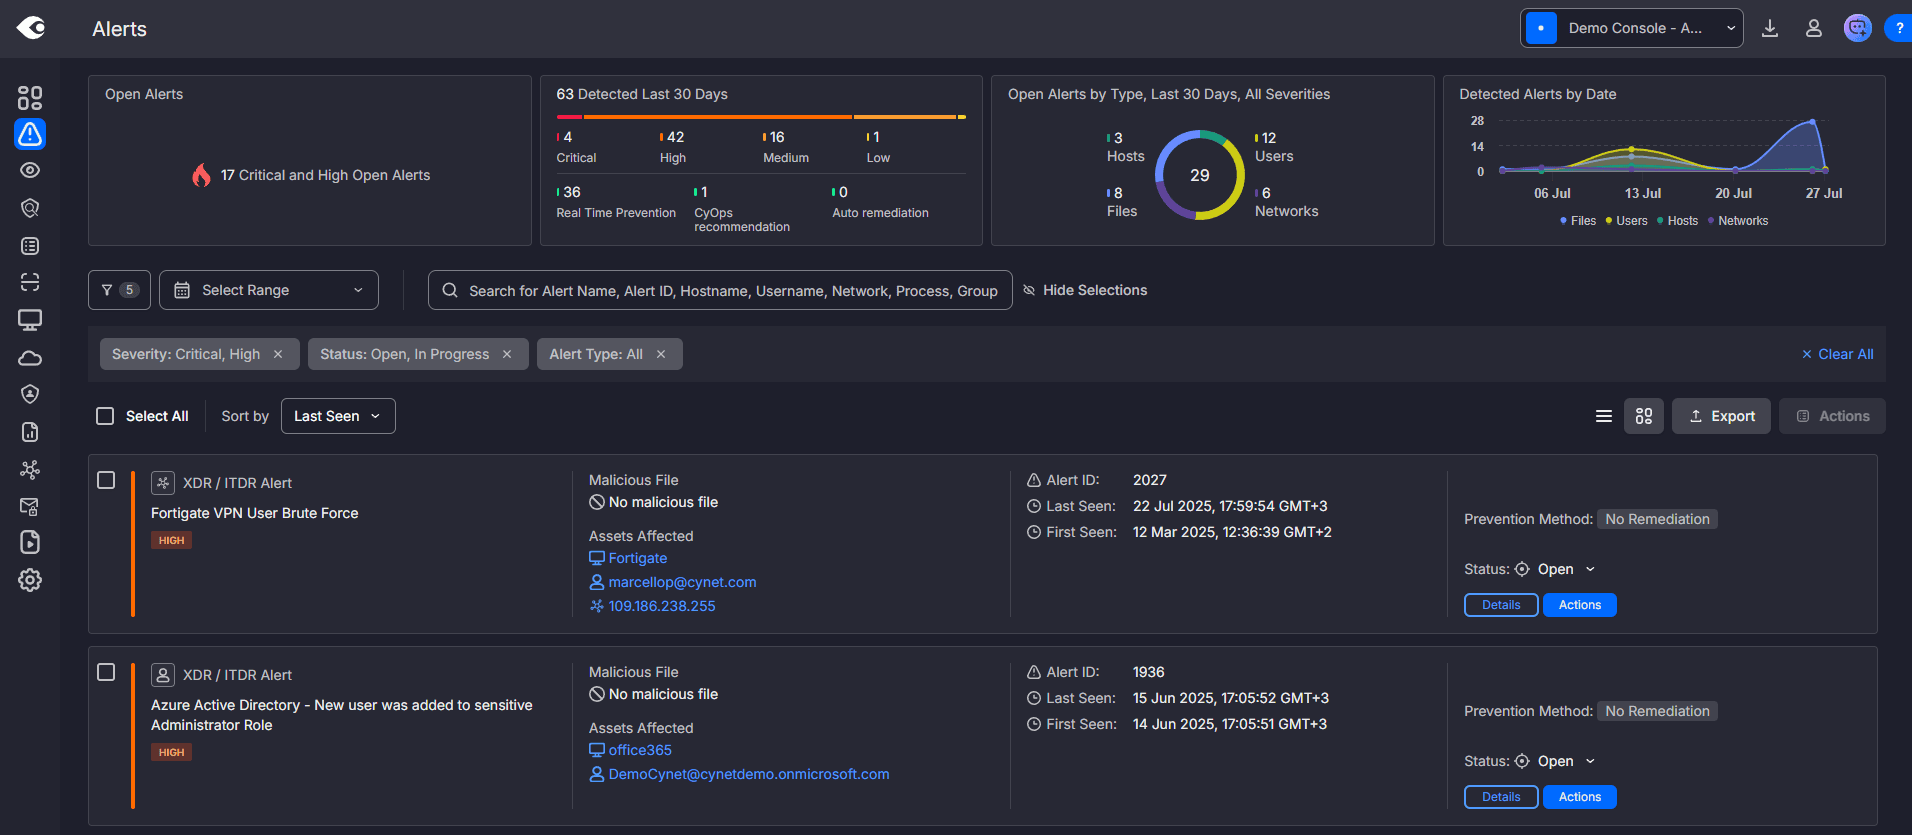Check the Fortigate VPN User Brute Force alert

[106, 480]
